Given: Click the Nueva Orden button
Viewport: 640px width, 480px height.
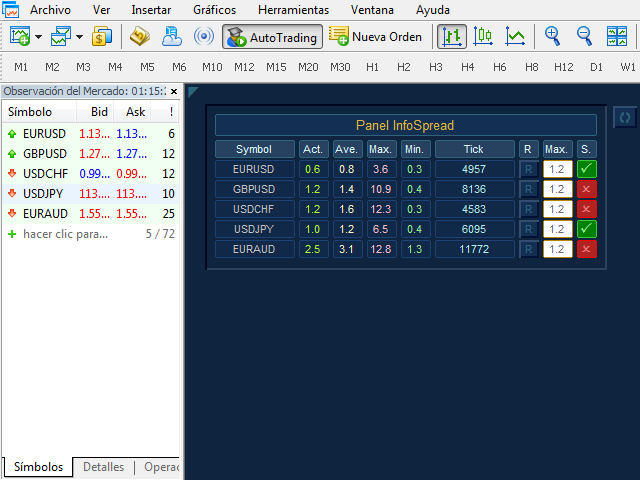Looking at the screenshot, I should 378,37.
